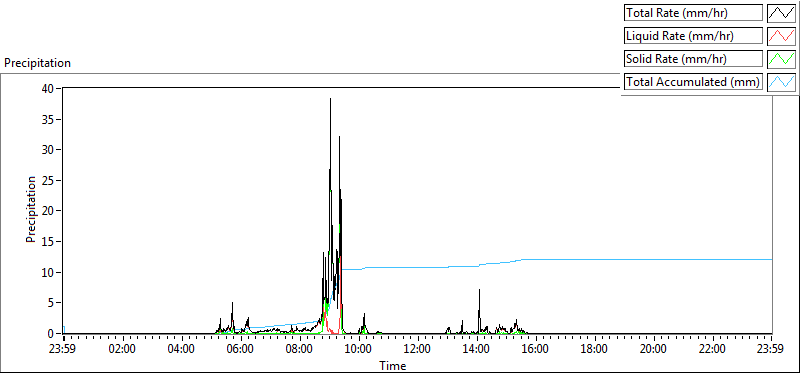The height and width of the screenshot is (373, 800).
Task: Click the Liquid Rate red line icon
Action: 781,36
